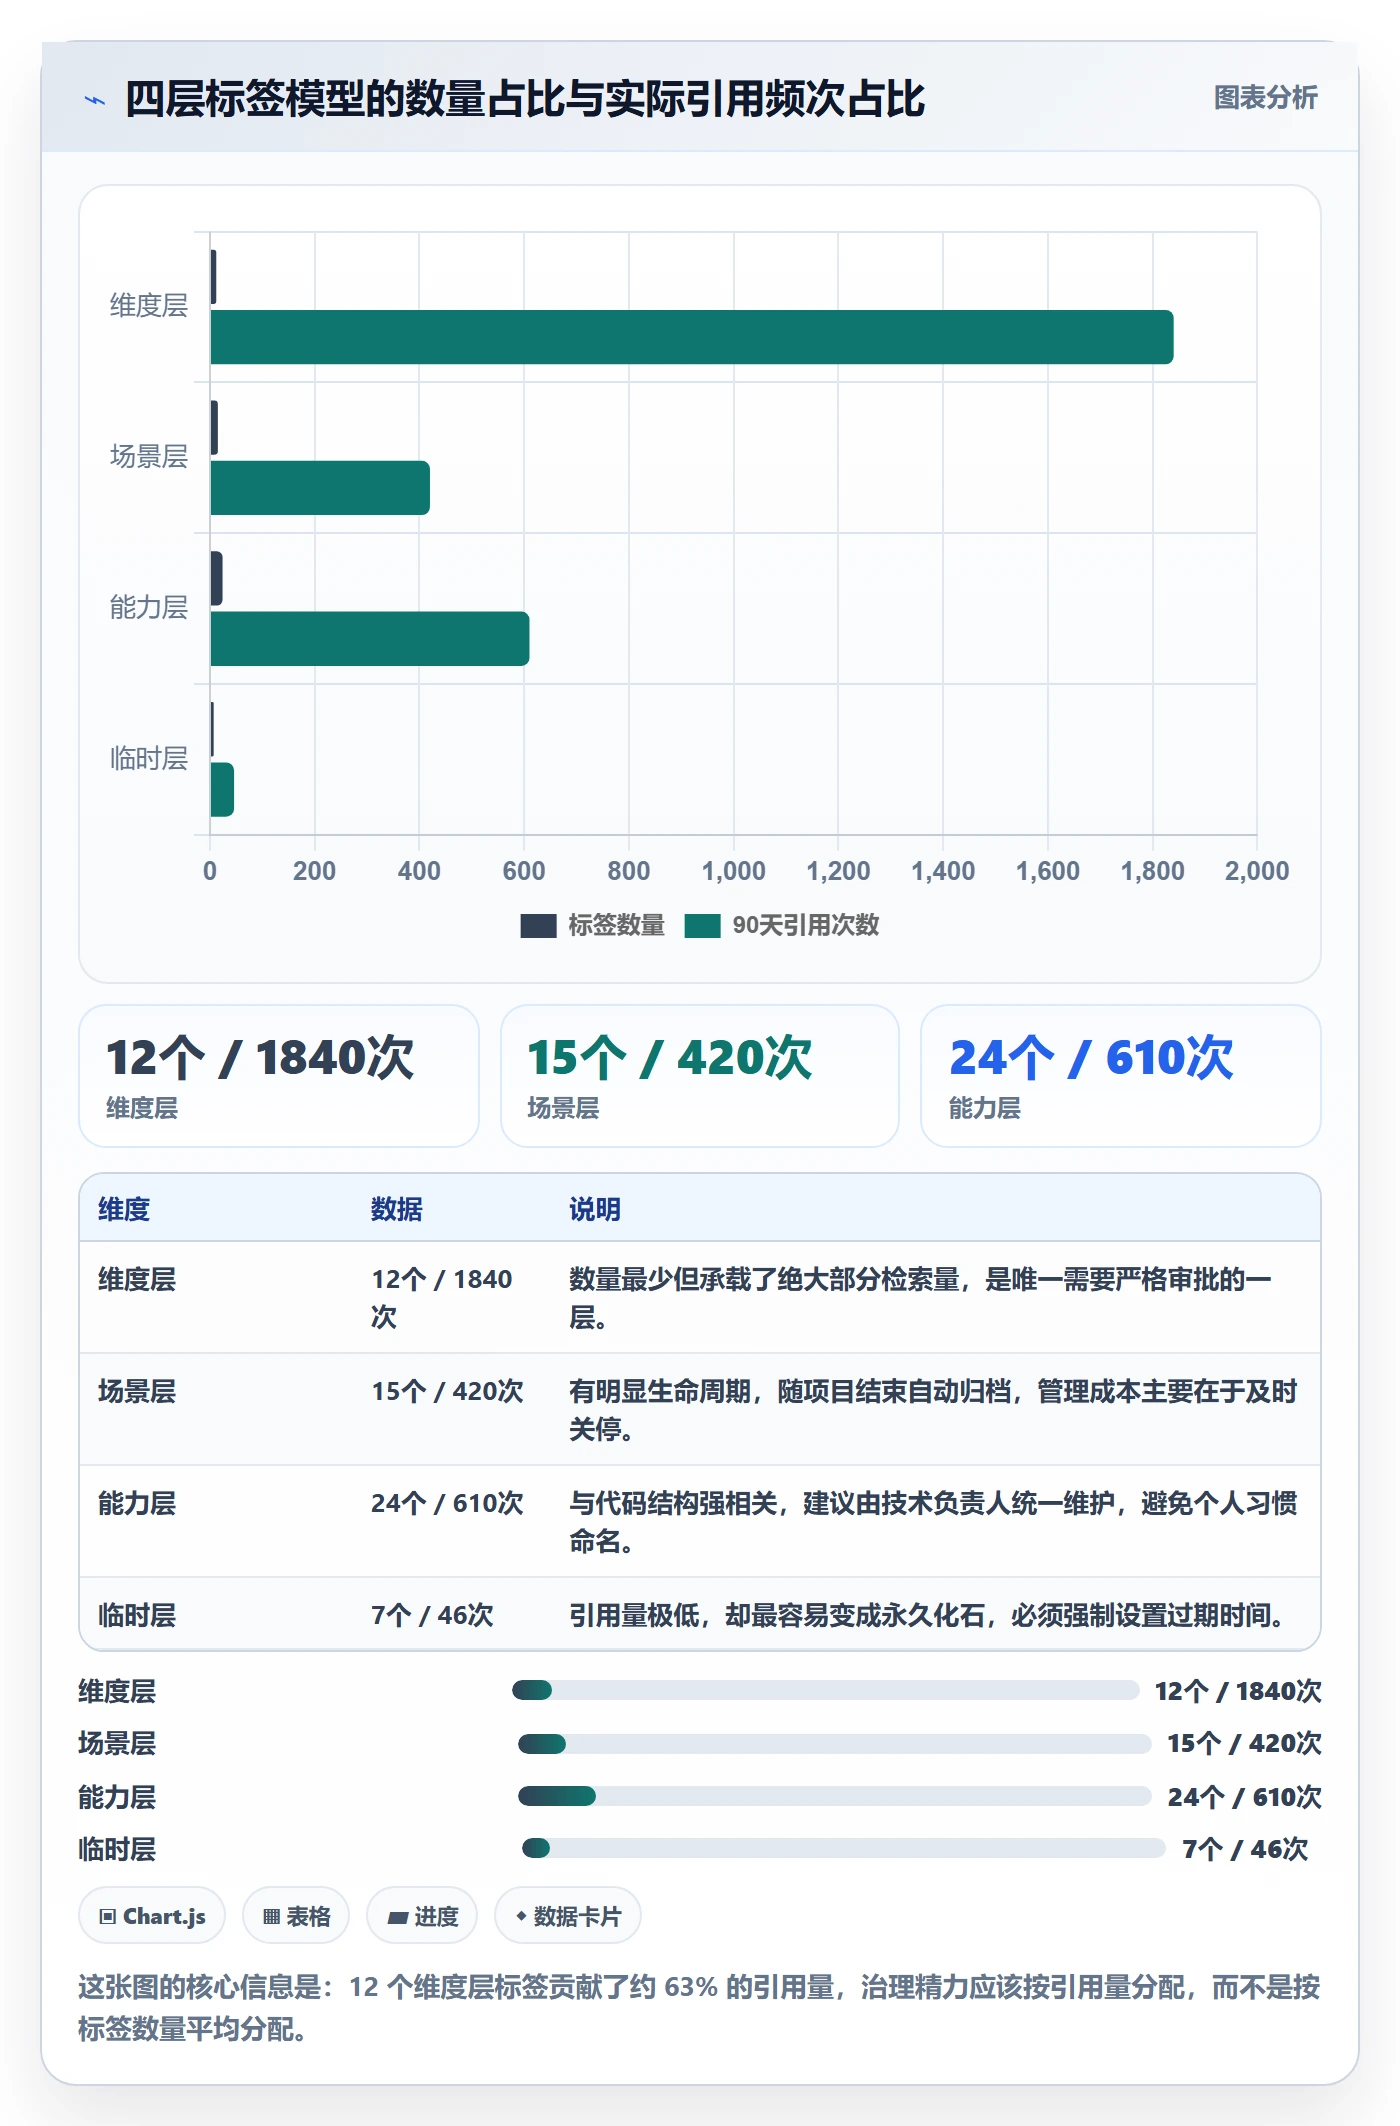Click the Chart.js tag chip
The image size is (1400, 2126).
click(x=152, y=1916)
